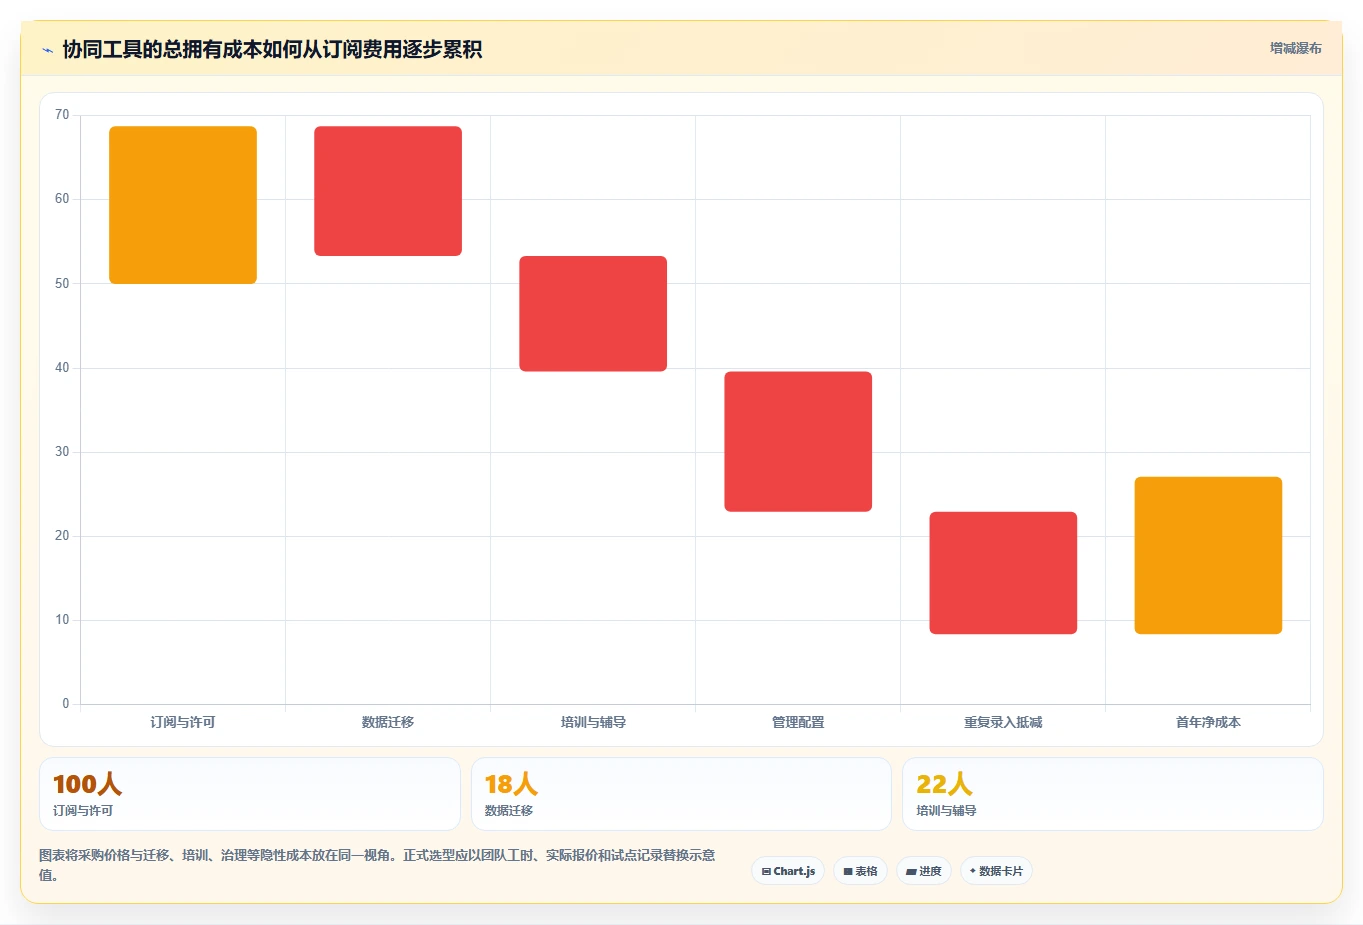This screenshot has width=1363, height=925.
Task: Click the 30 y-axis value
Action: point(62,452)
